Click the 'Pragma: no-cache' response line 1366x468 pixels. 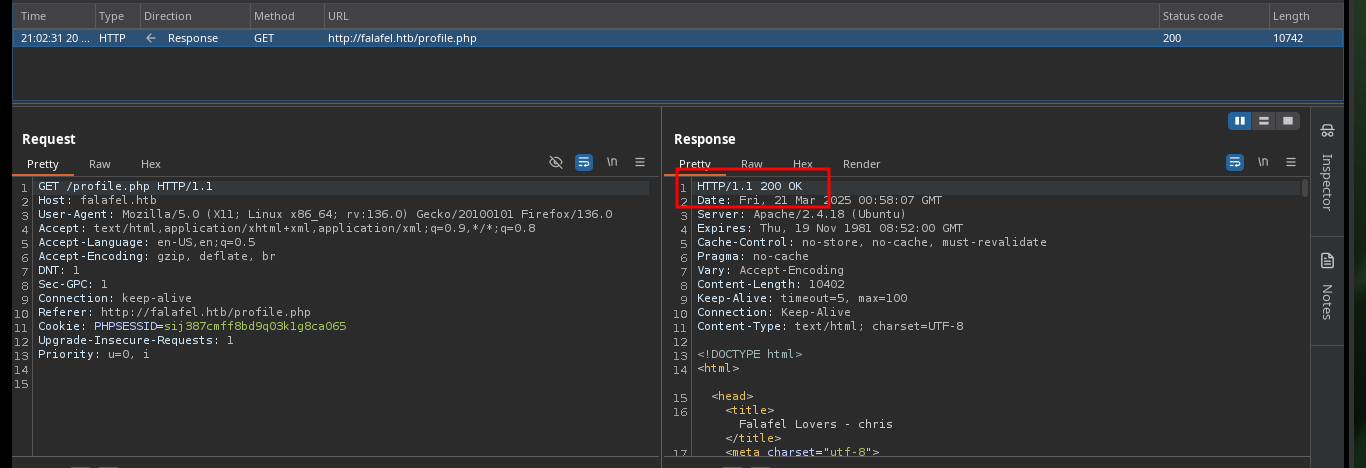coord(753,256)
